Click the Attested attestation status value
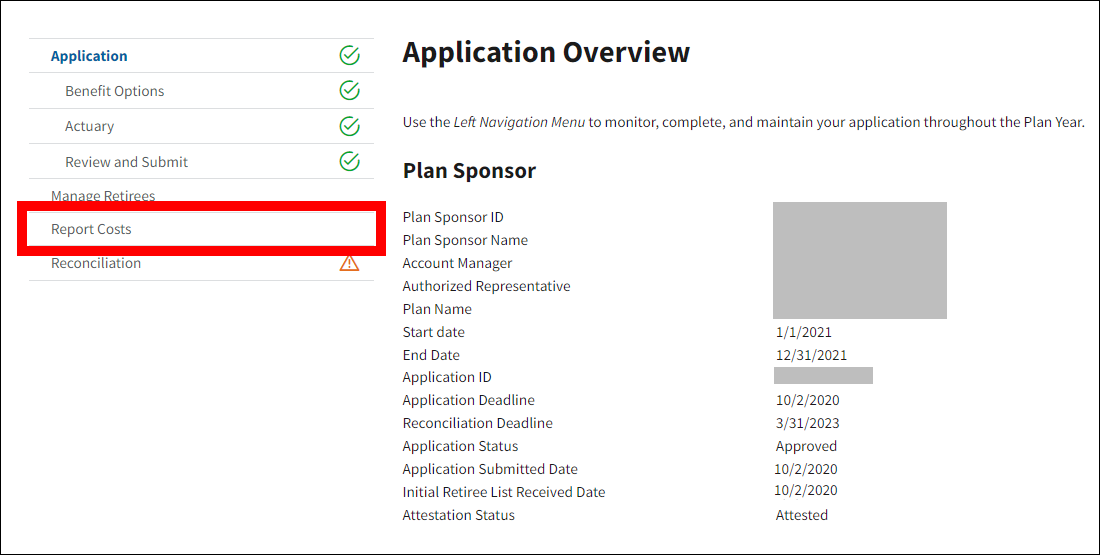Screen dimensions: 1100x555 click(x=801, y=515)
